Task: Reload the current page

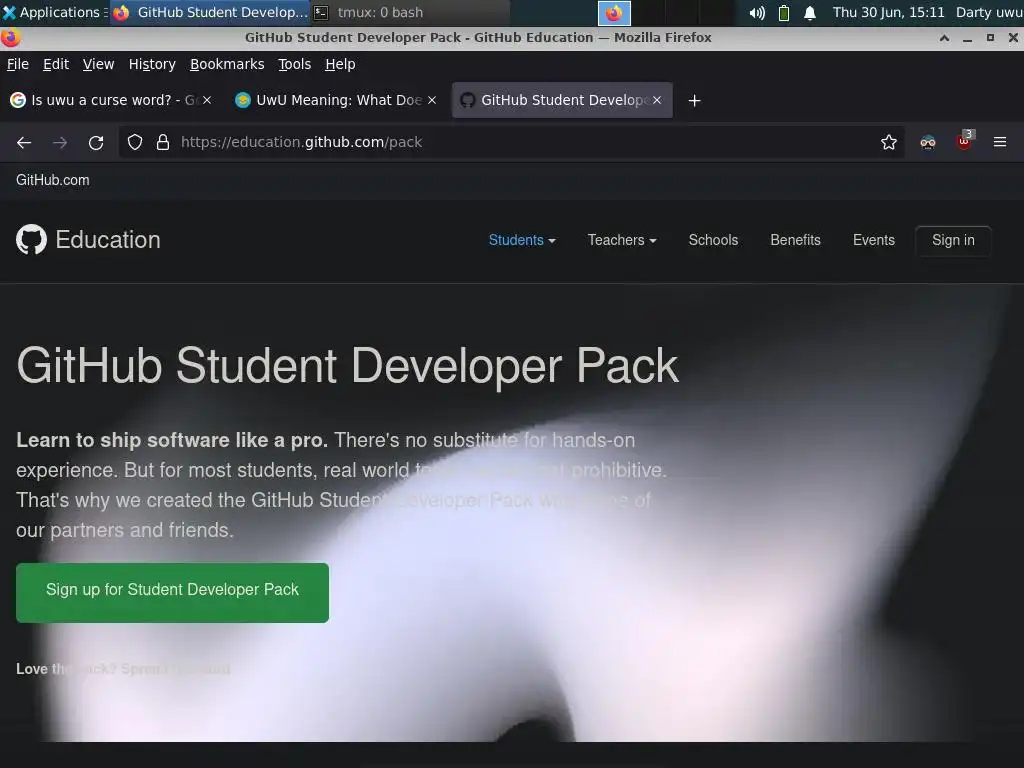Action: [x=96, y=142]
